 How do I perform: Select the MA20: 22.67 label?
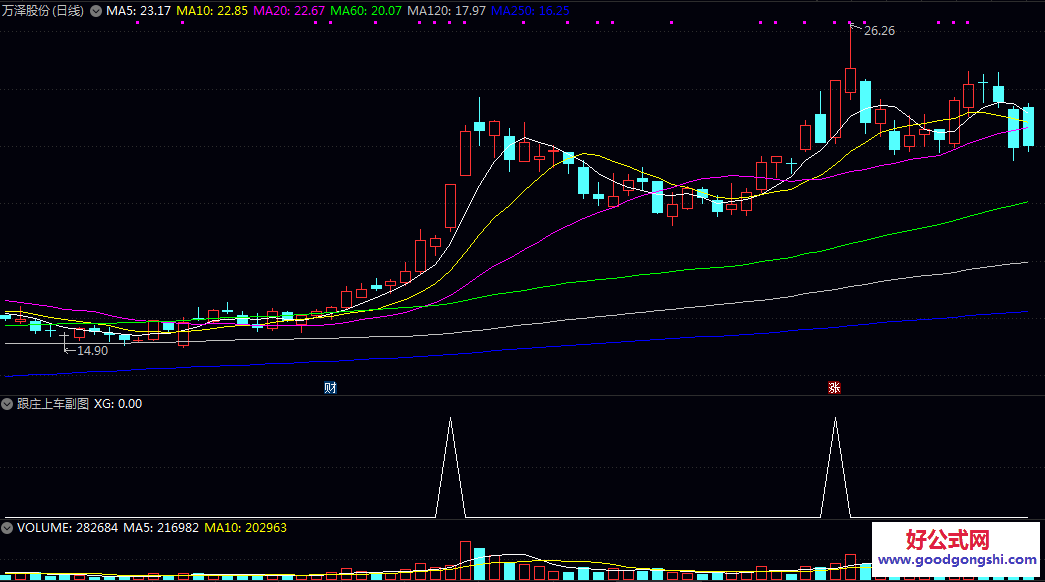[x=289, y=11]
